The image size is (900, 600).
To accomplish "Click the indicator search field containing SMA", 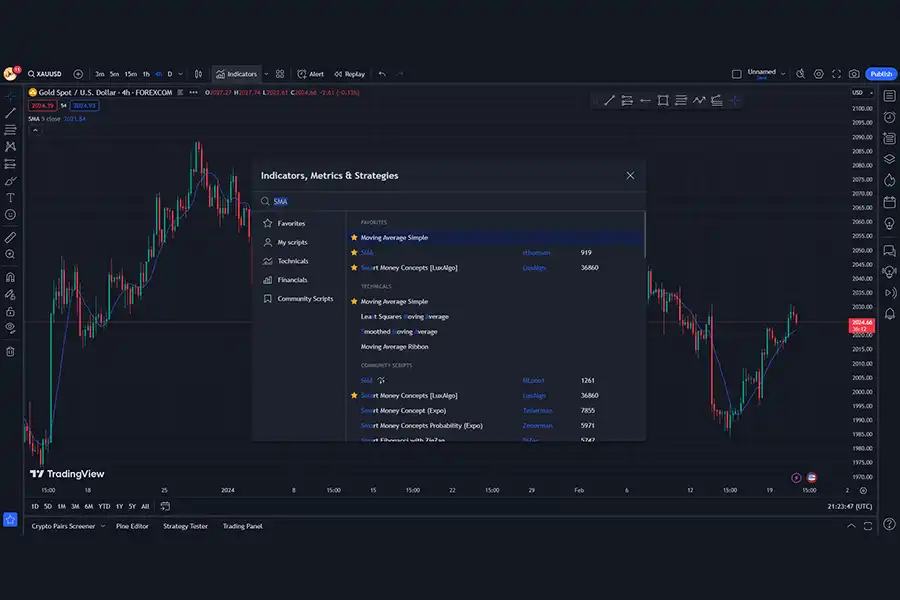I will click(449, 202).
